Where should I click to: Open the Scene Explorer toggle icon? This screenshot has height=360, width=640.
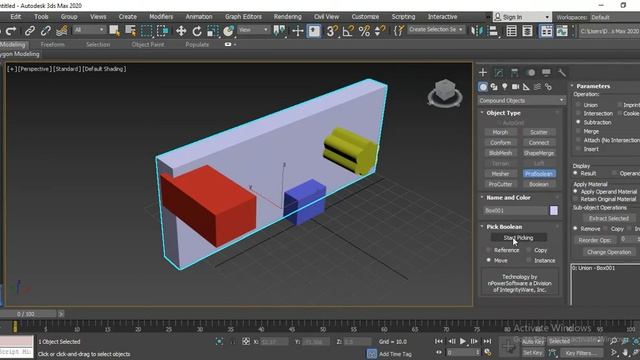(511, 31)
